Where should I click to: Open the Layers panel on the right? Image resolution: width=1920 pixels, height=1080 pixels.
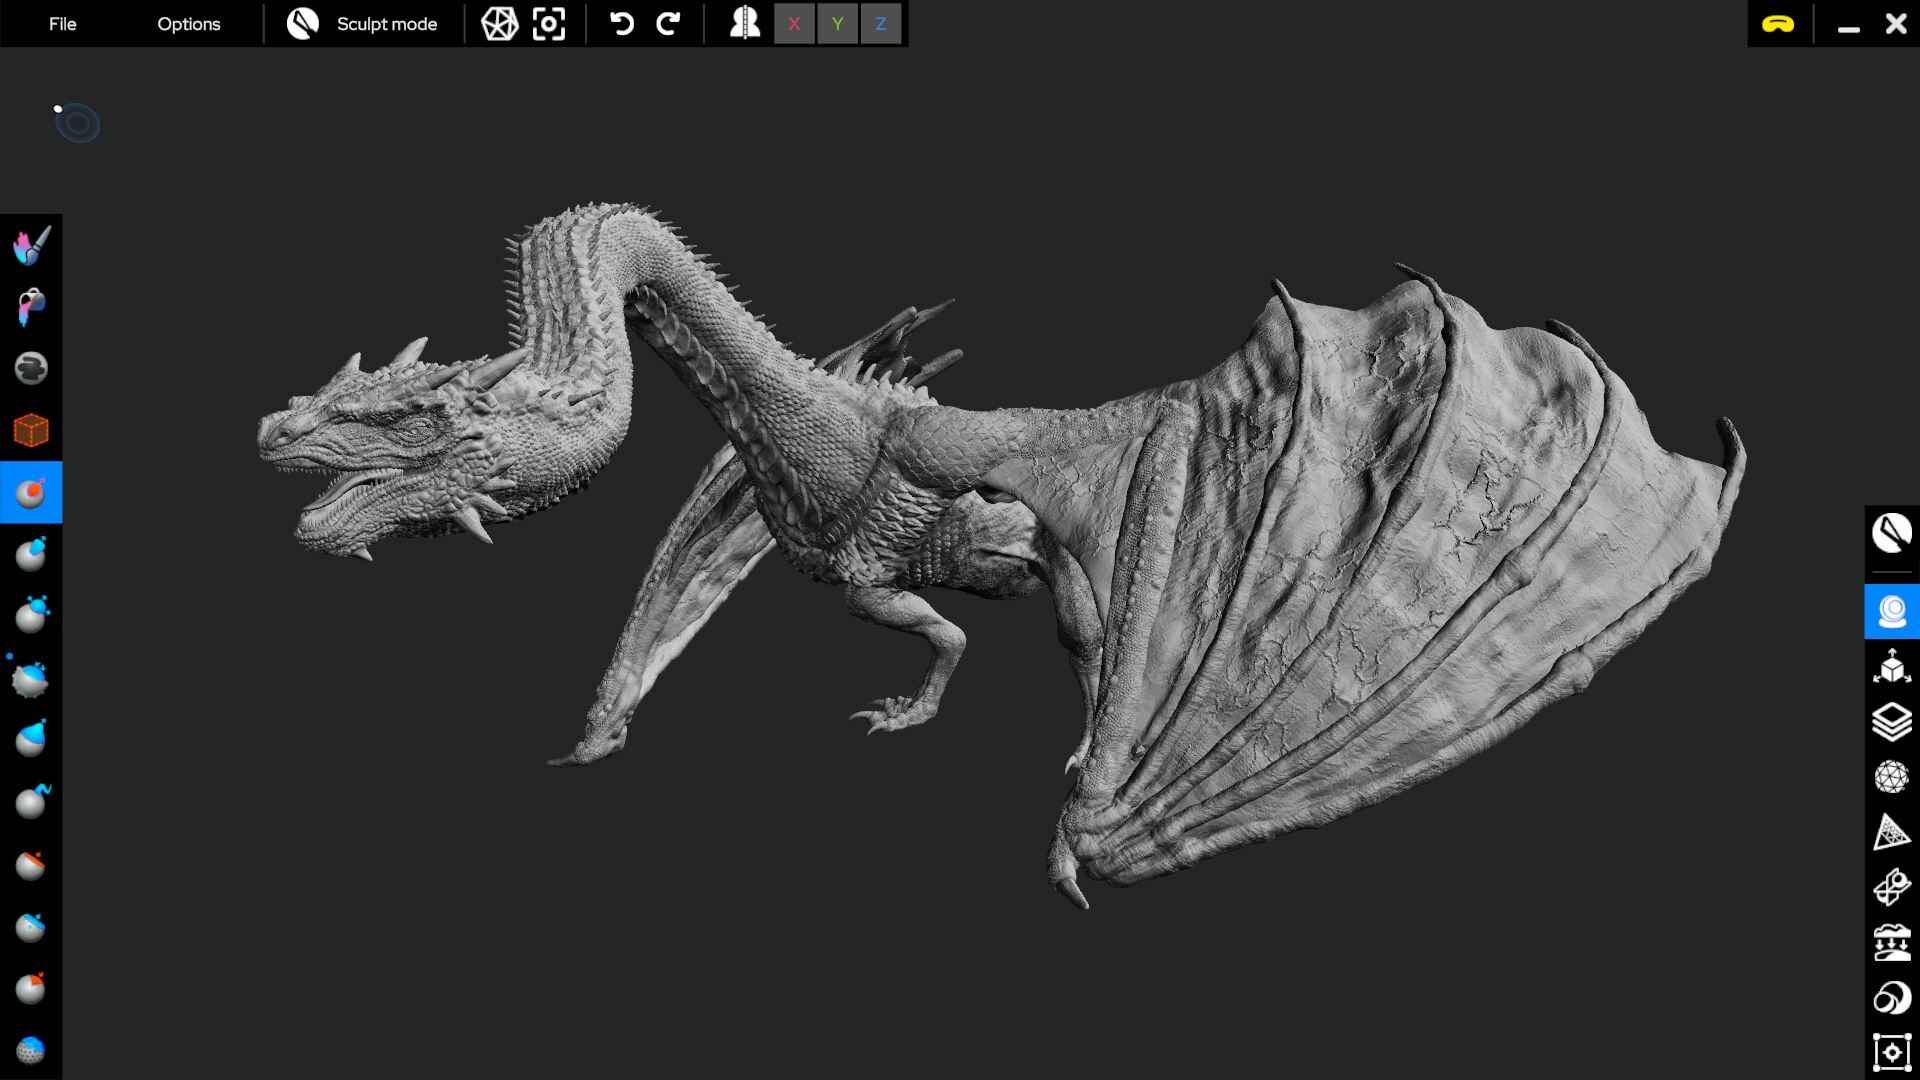[x=1893, y=724]
